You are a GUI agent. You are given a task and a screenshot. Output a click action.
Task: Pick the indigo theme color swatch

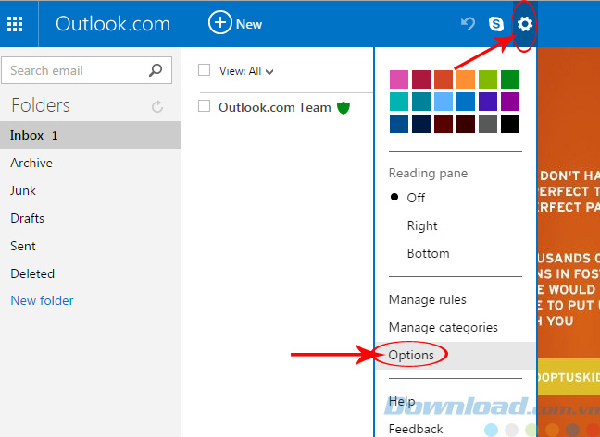coord(488,101)
